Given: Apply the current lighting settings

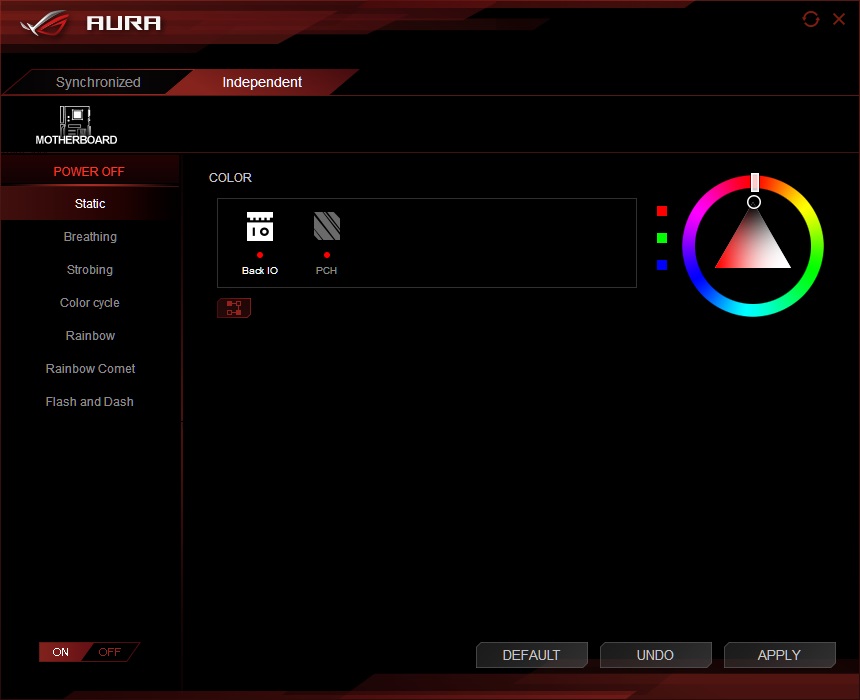Looking at the screenshot, I should [780, 655].
